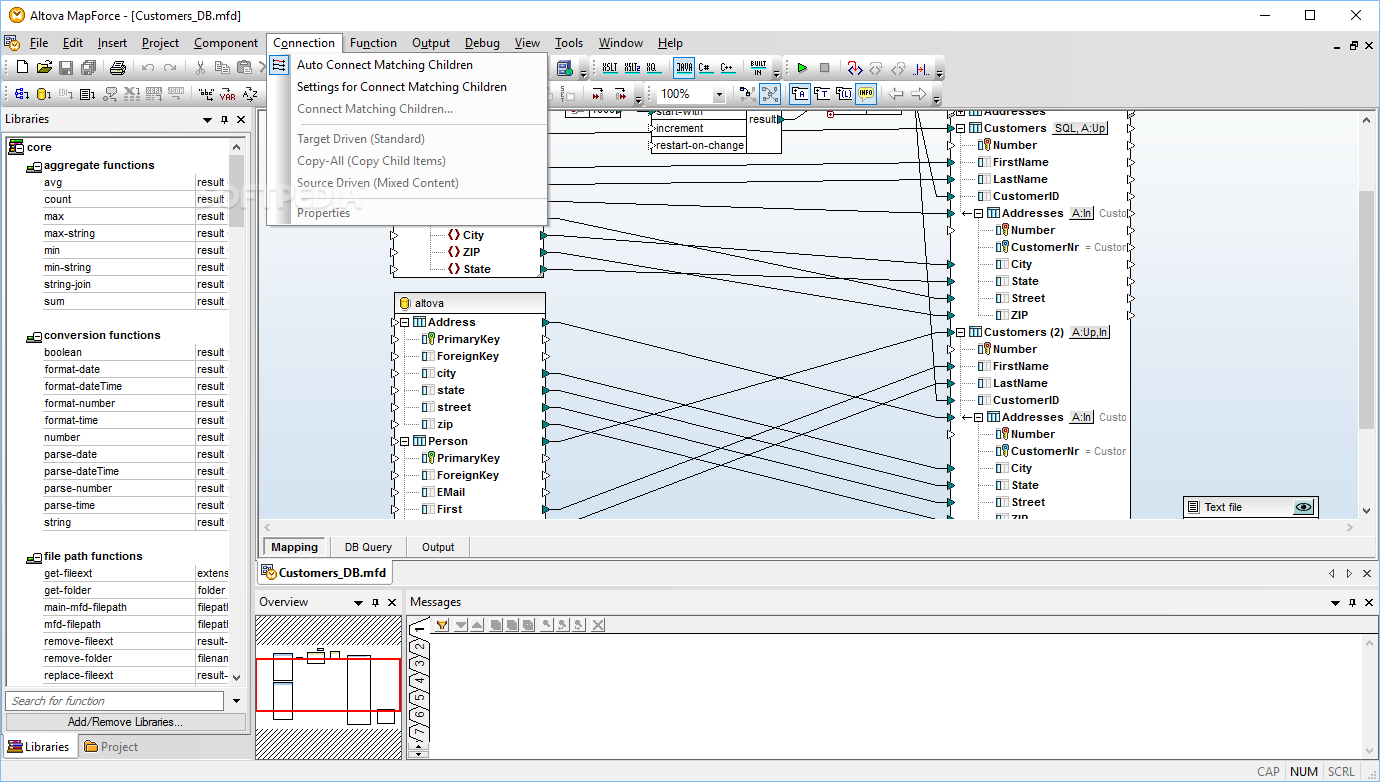The image size is (1380, 782).
Task: Toggle connectors from source to target
Action: pos(769,94)
